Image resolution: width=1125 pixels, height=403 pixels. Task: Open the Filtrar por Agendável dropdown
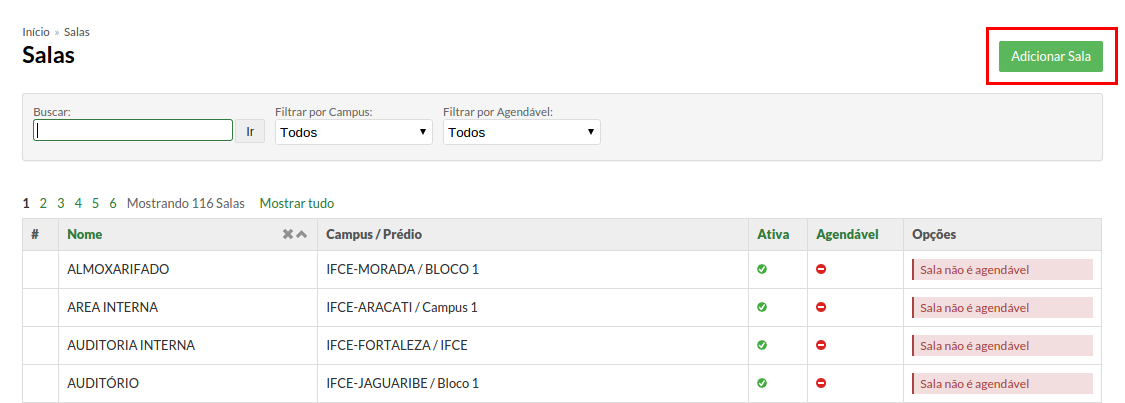(522, 132)
